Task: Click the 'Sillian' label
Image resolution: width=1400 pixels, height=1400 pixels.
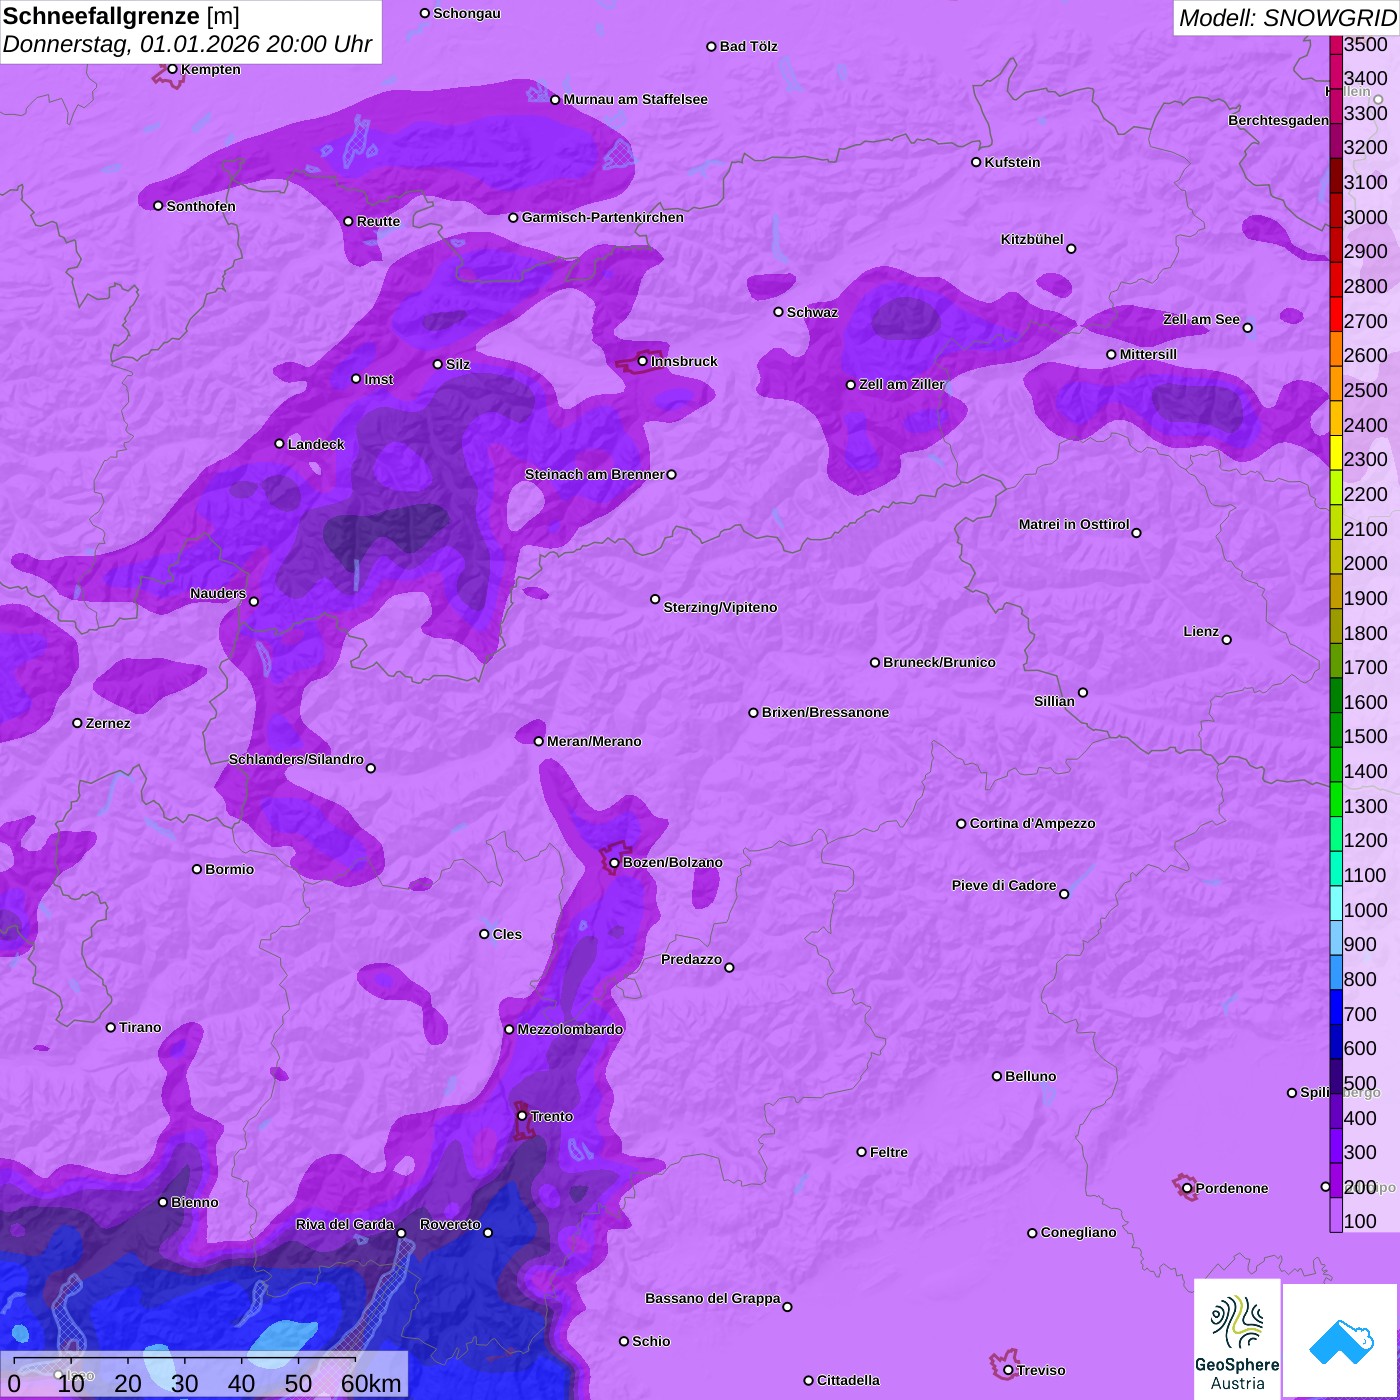Action: point(1054,701)
